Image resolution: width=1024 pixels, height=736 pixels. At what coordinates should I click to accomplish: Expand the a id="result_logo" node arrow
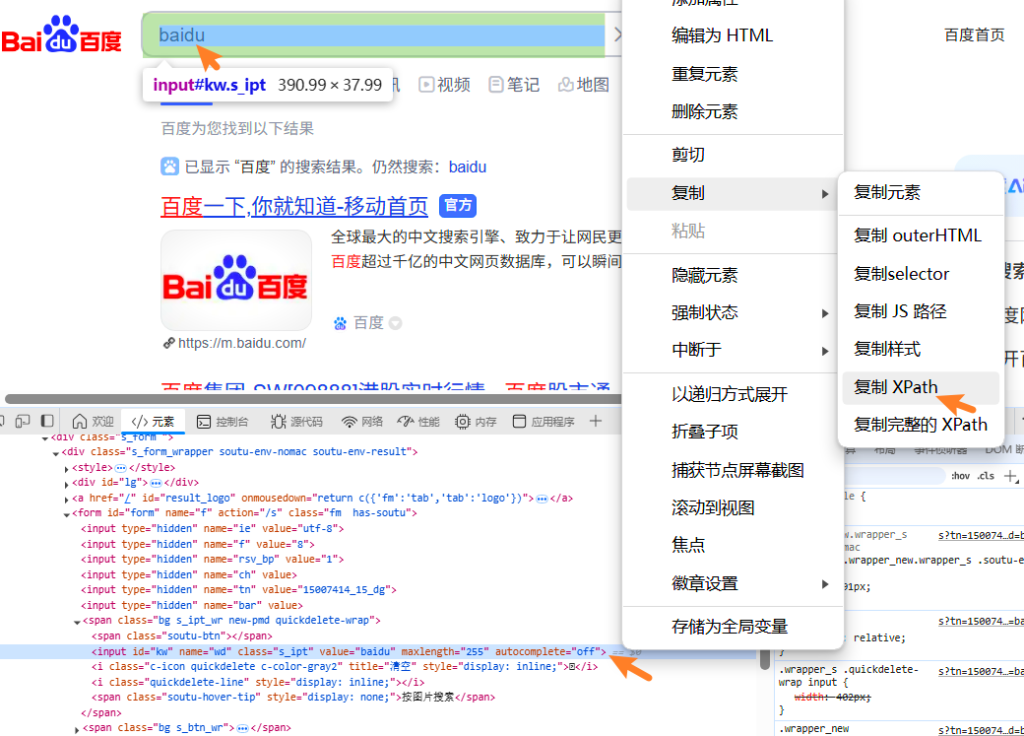(x=67, y=499)
